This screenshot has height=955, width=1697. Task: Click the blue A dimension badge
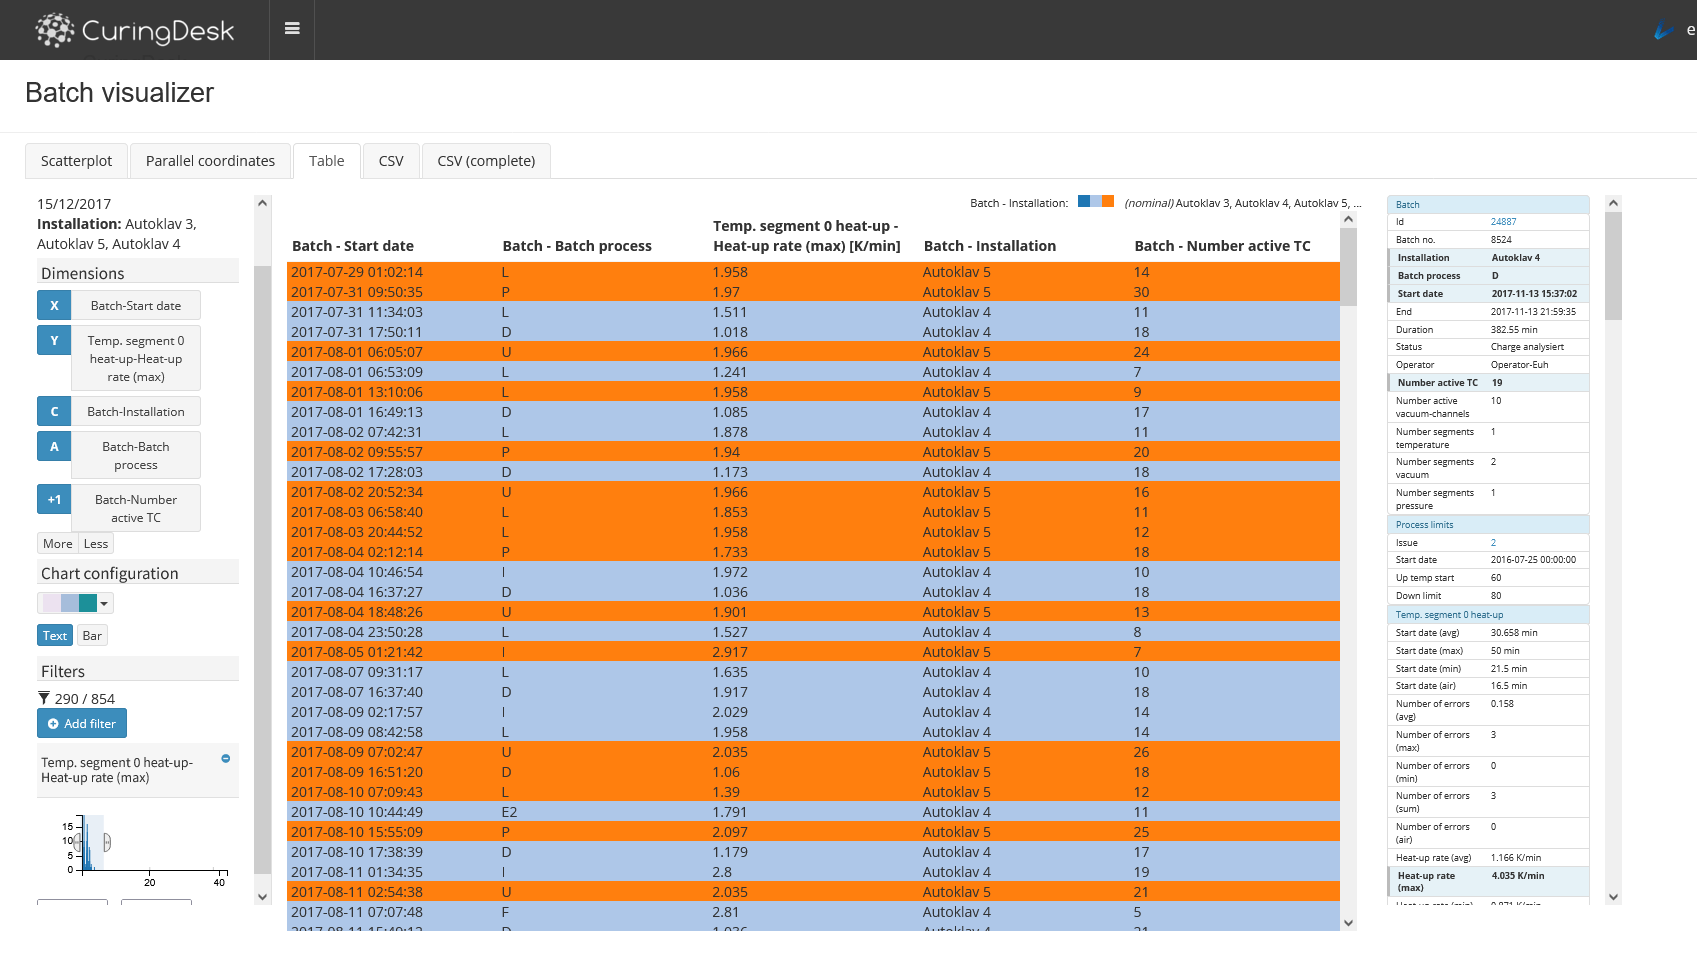54,447
